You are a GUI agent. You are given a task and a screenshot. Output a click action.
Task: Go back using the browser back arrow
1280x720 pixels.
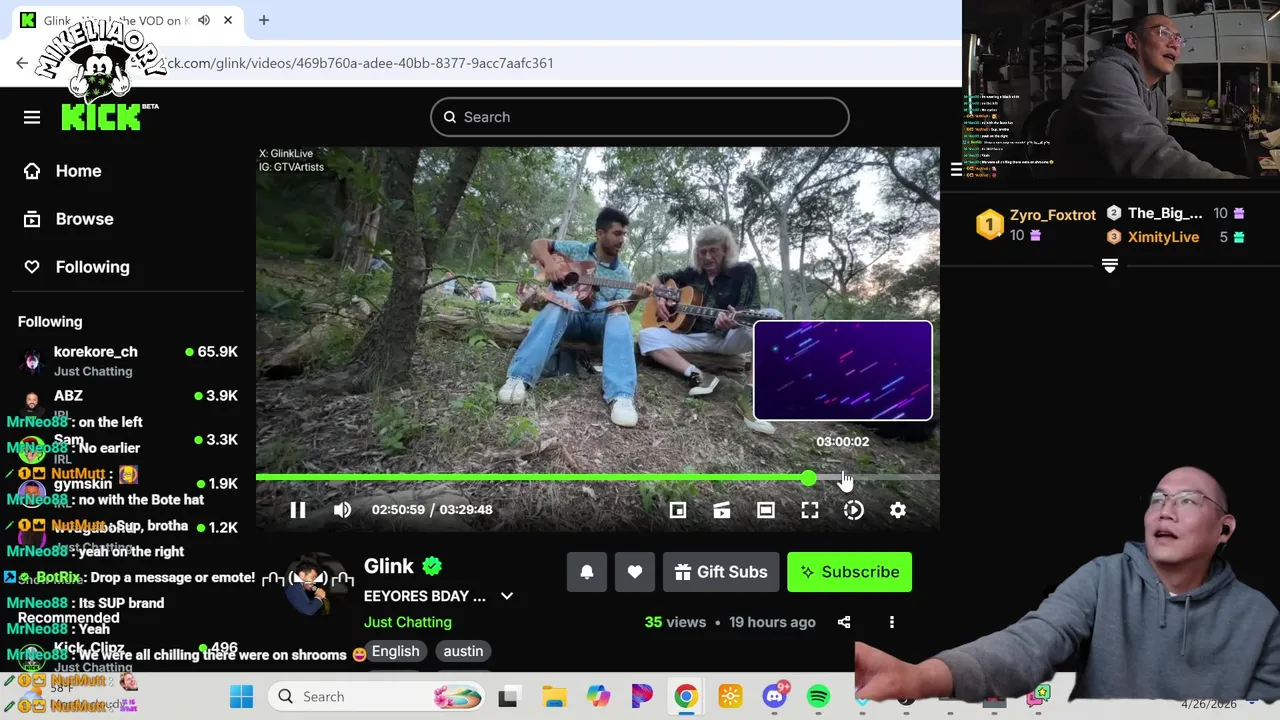tap(22, 63)
